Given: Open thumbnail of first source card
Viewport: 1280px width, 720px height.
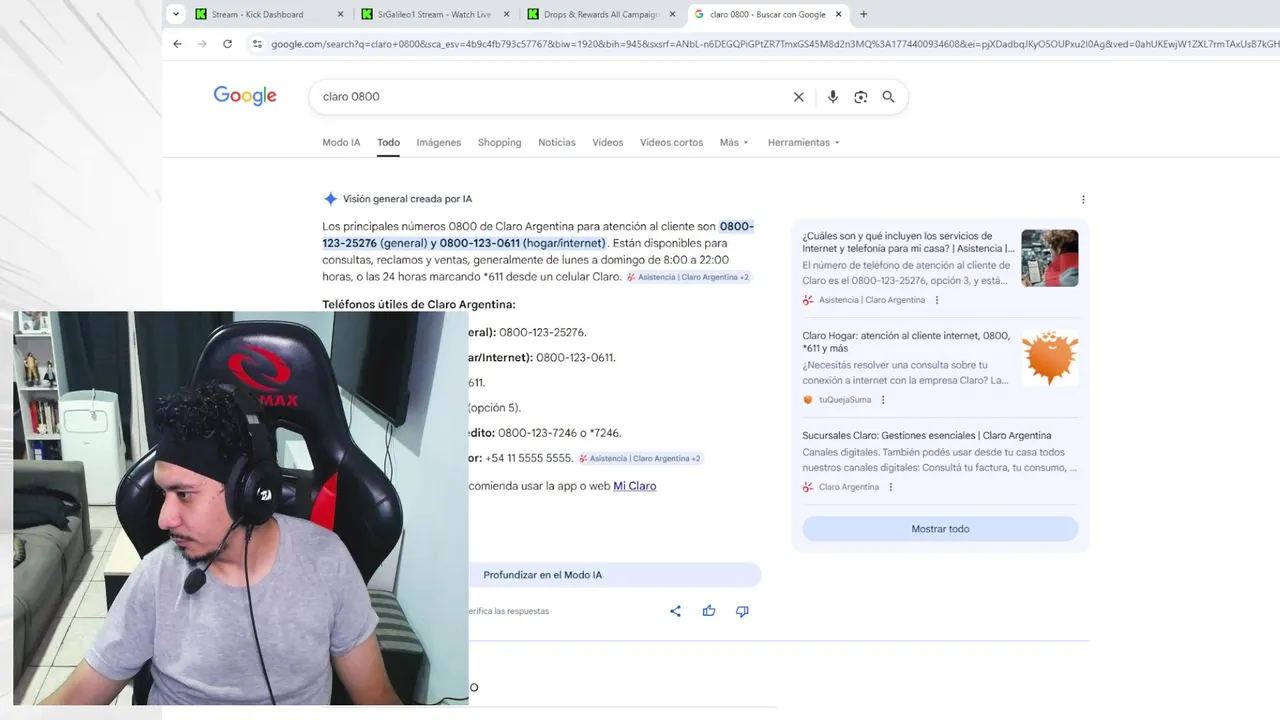Looking at the screenshot, I should 1050,258.
